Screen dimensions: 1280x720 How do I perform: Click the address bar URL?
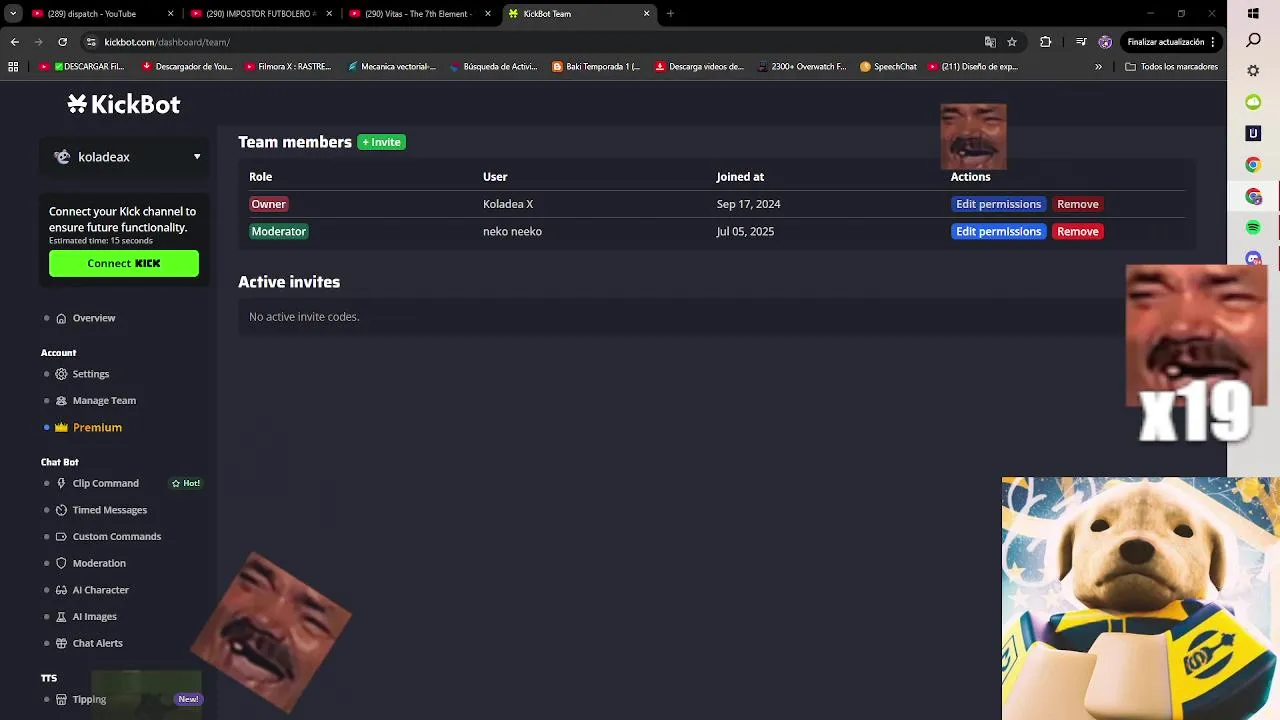[x=167, y=42]
